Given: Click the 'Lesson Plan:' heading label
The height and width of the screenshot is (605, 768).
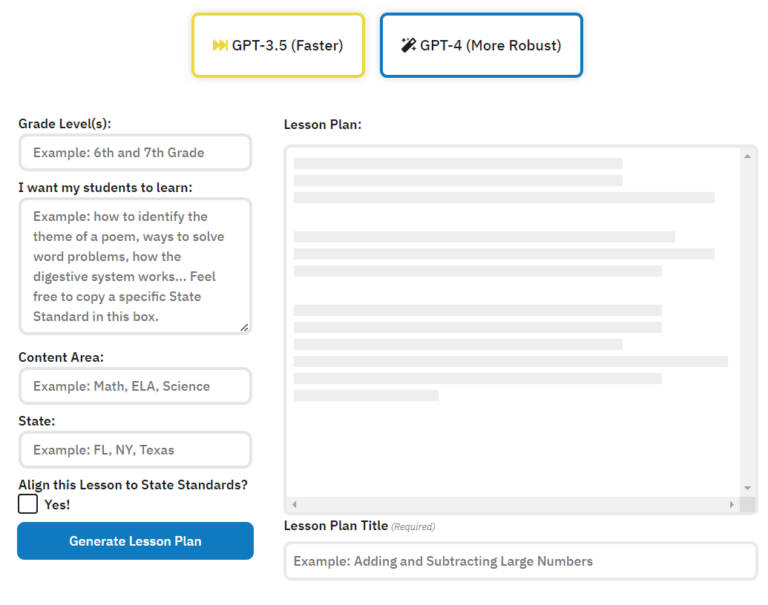Looking at the screenshot, I should point(323,124).
